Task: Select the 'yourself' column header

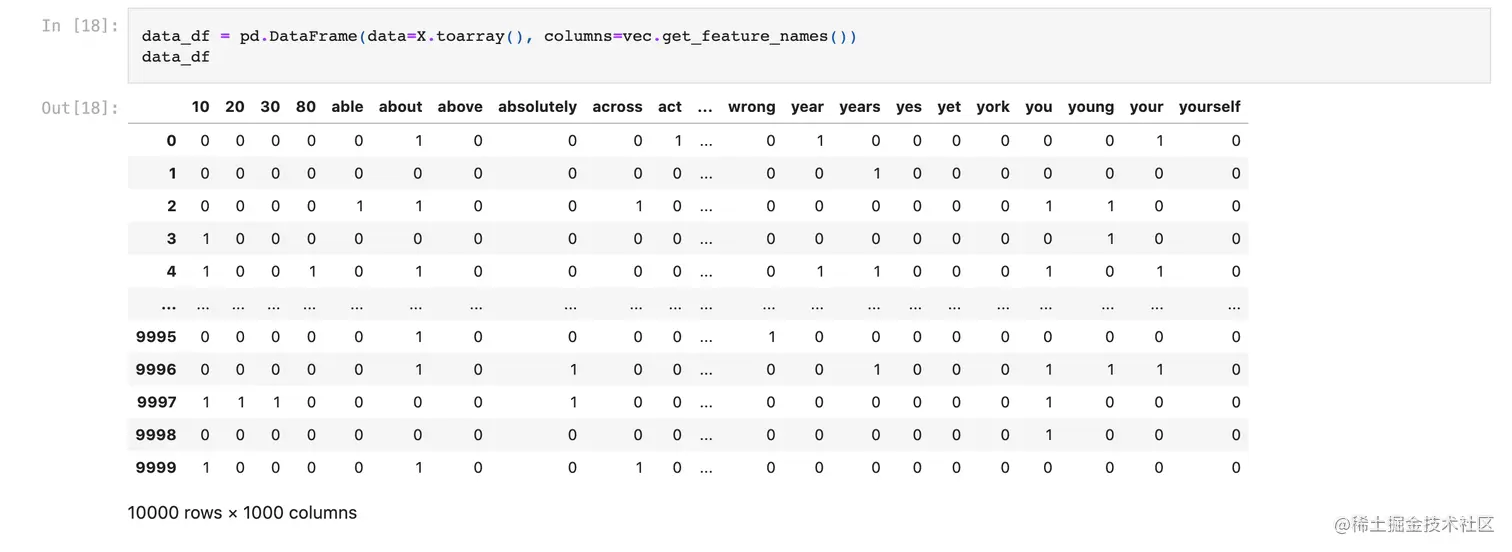Action: (x=1209, y=107)
